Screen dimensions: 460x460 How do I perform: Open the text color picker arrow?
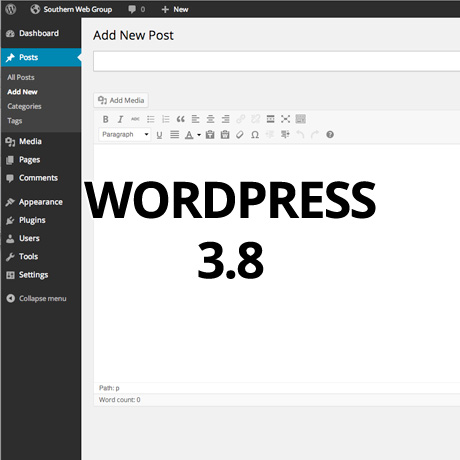(199, 135)
